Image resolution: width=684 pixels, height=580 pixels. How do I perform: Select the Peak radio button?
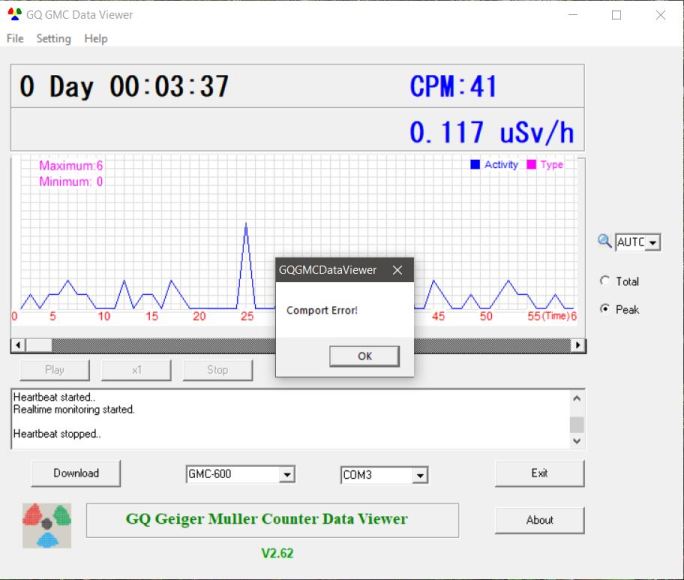(604, 309)
